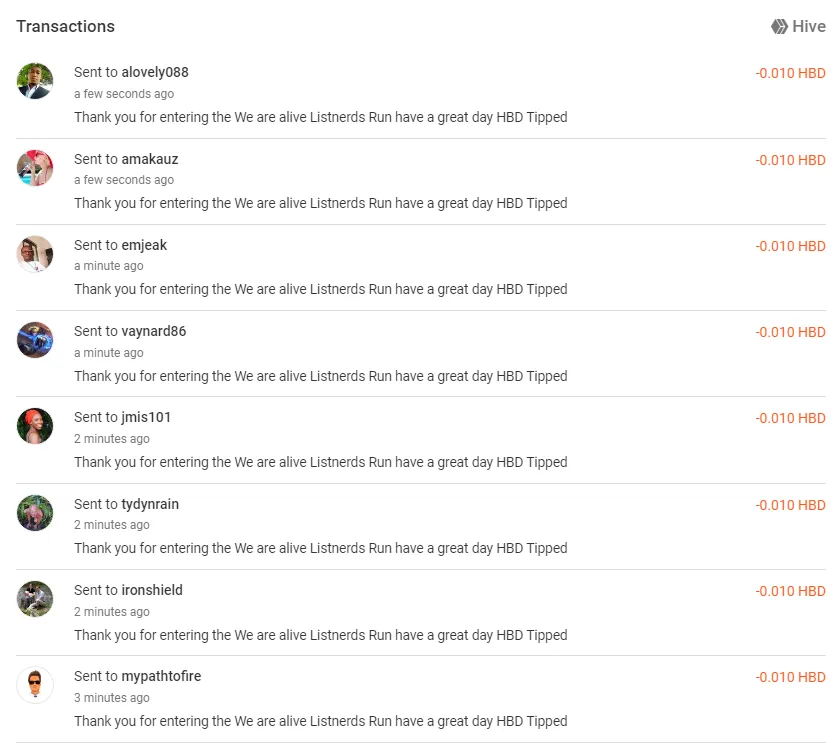838x743 pixels.
Task: Click tydynrain's avatar image
Action: [35, 513]
